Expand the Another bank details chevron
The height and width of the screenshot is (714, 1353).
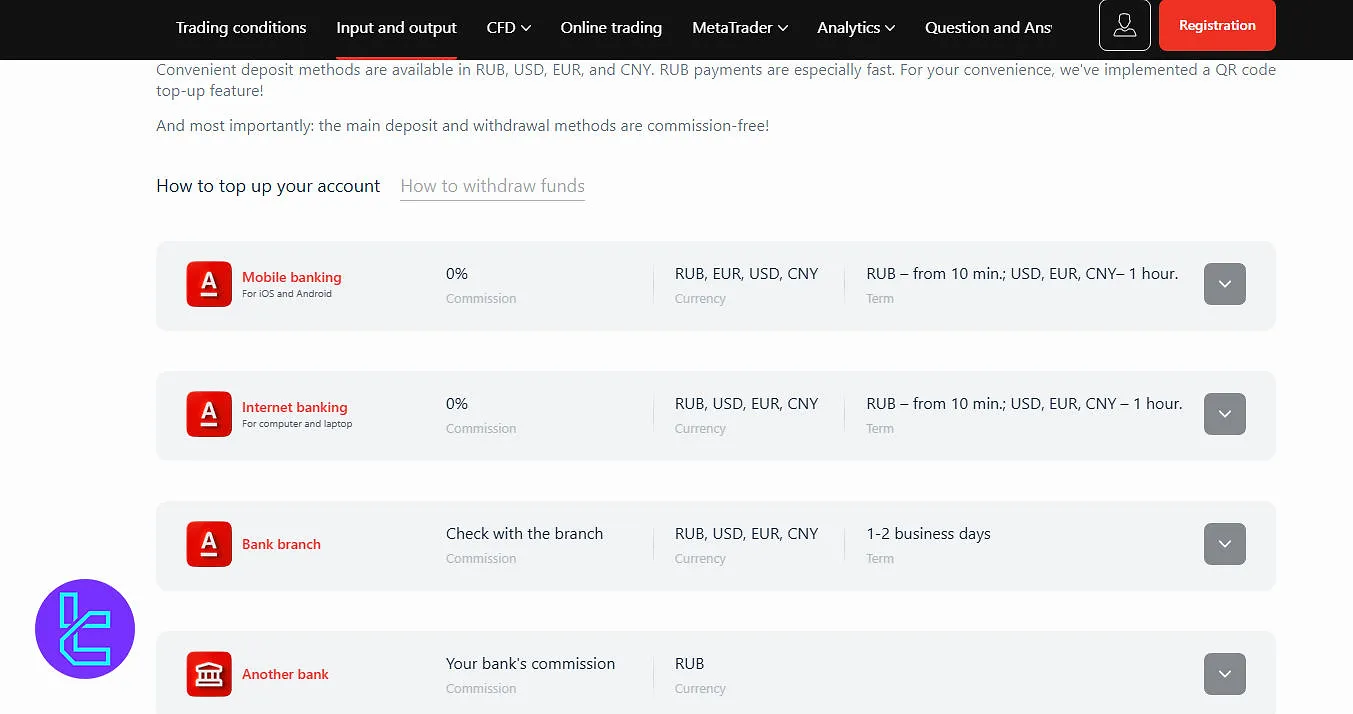point(1224,674)
